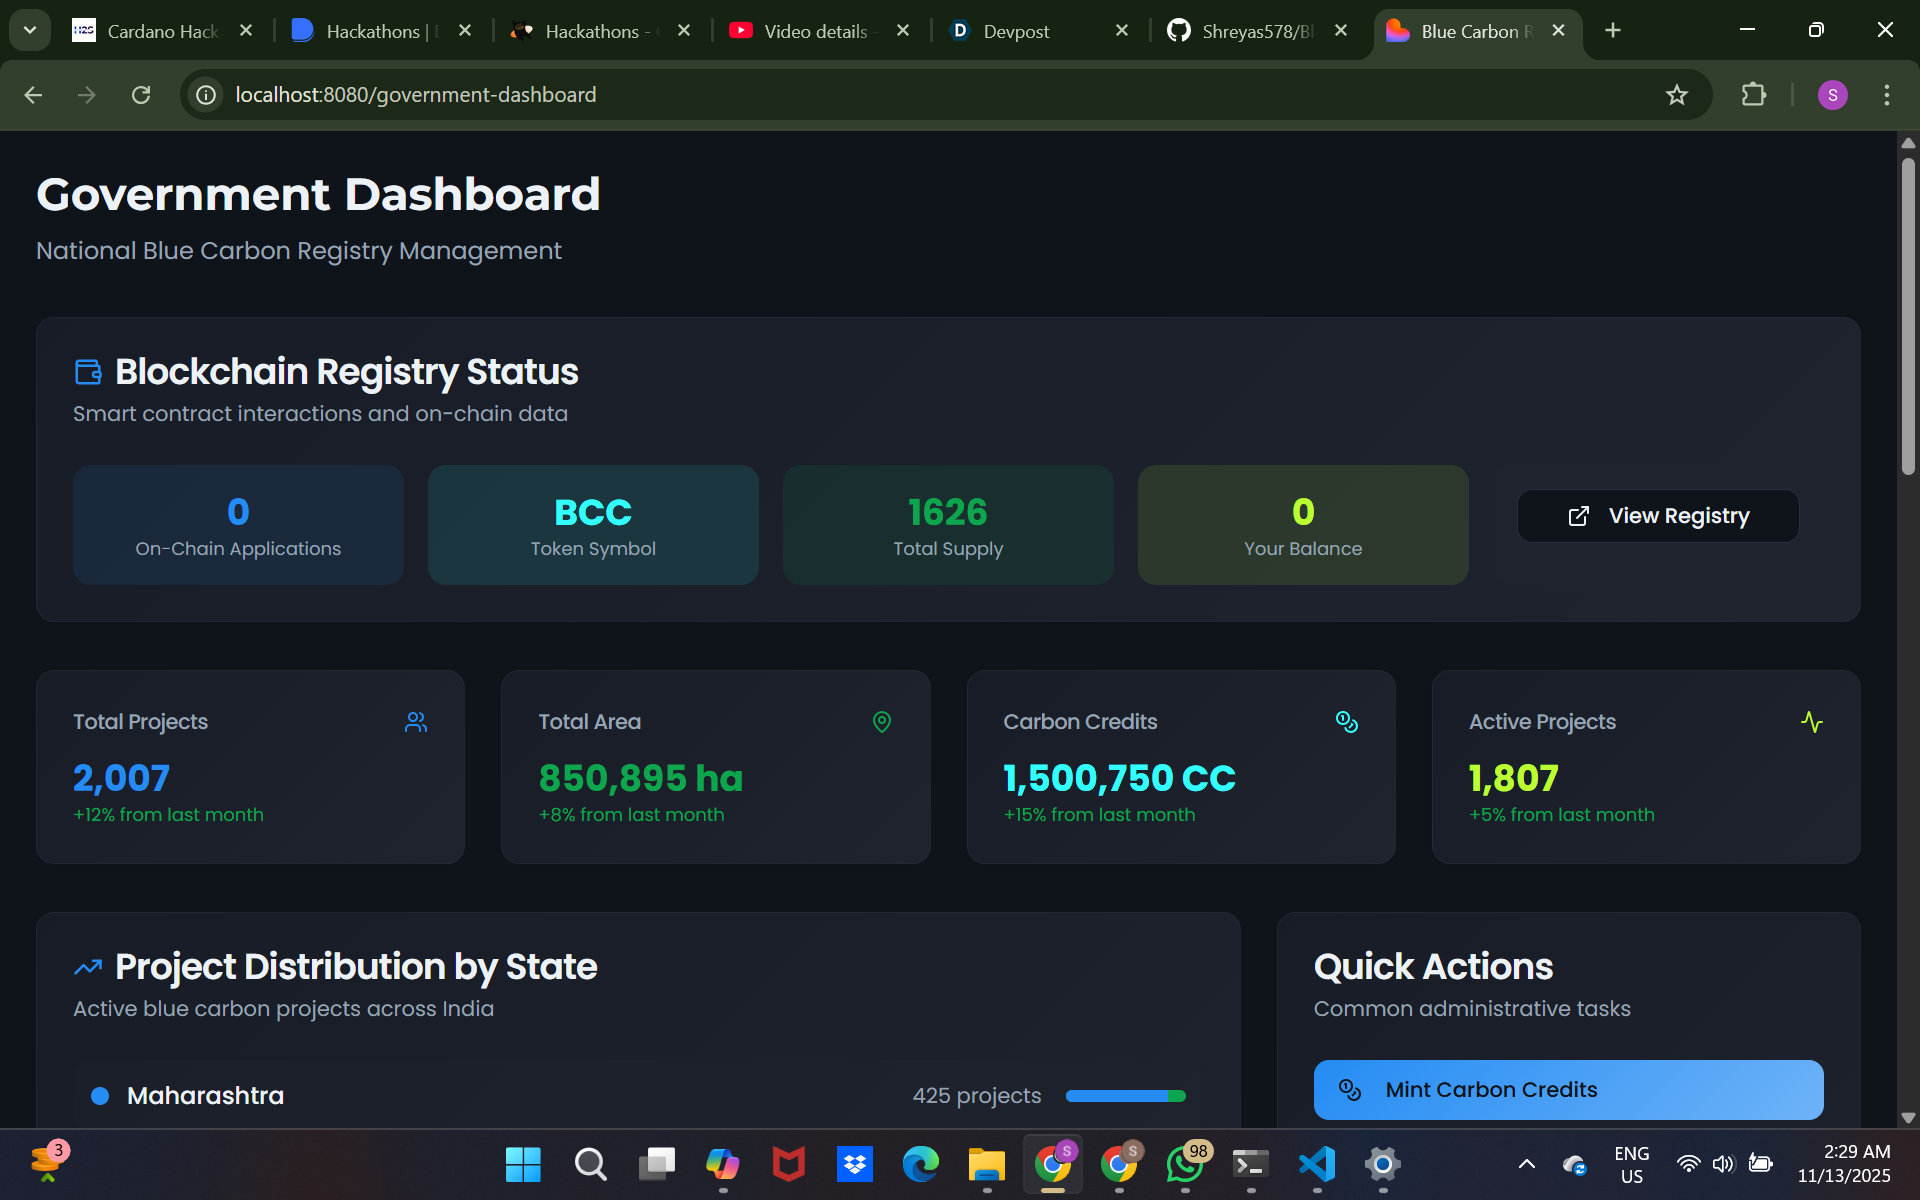The width and height of the screenshot is (1920, 1200).
Task: Click the coins icon in Carbon Credits card
Action: pyautogui.click(x=1346, y=722)
